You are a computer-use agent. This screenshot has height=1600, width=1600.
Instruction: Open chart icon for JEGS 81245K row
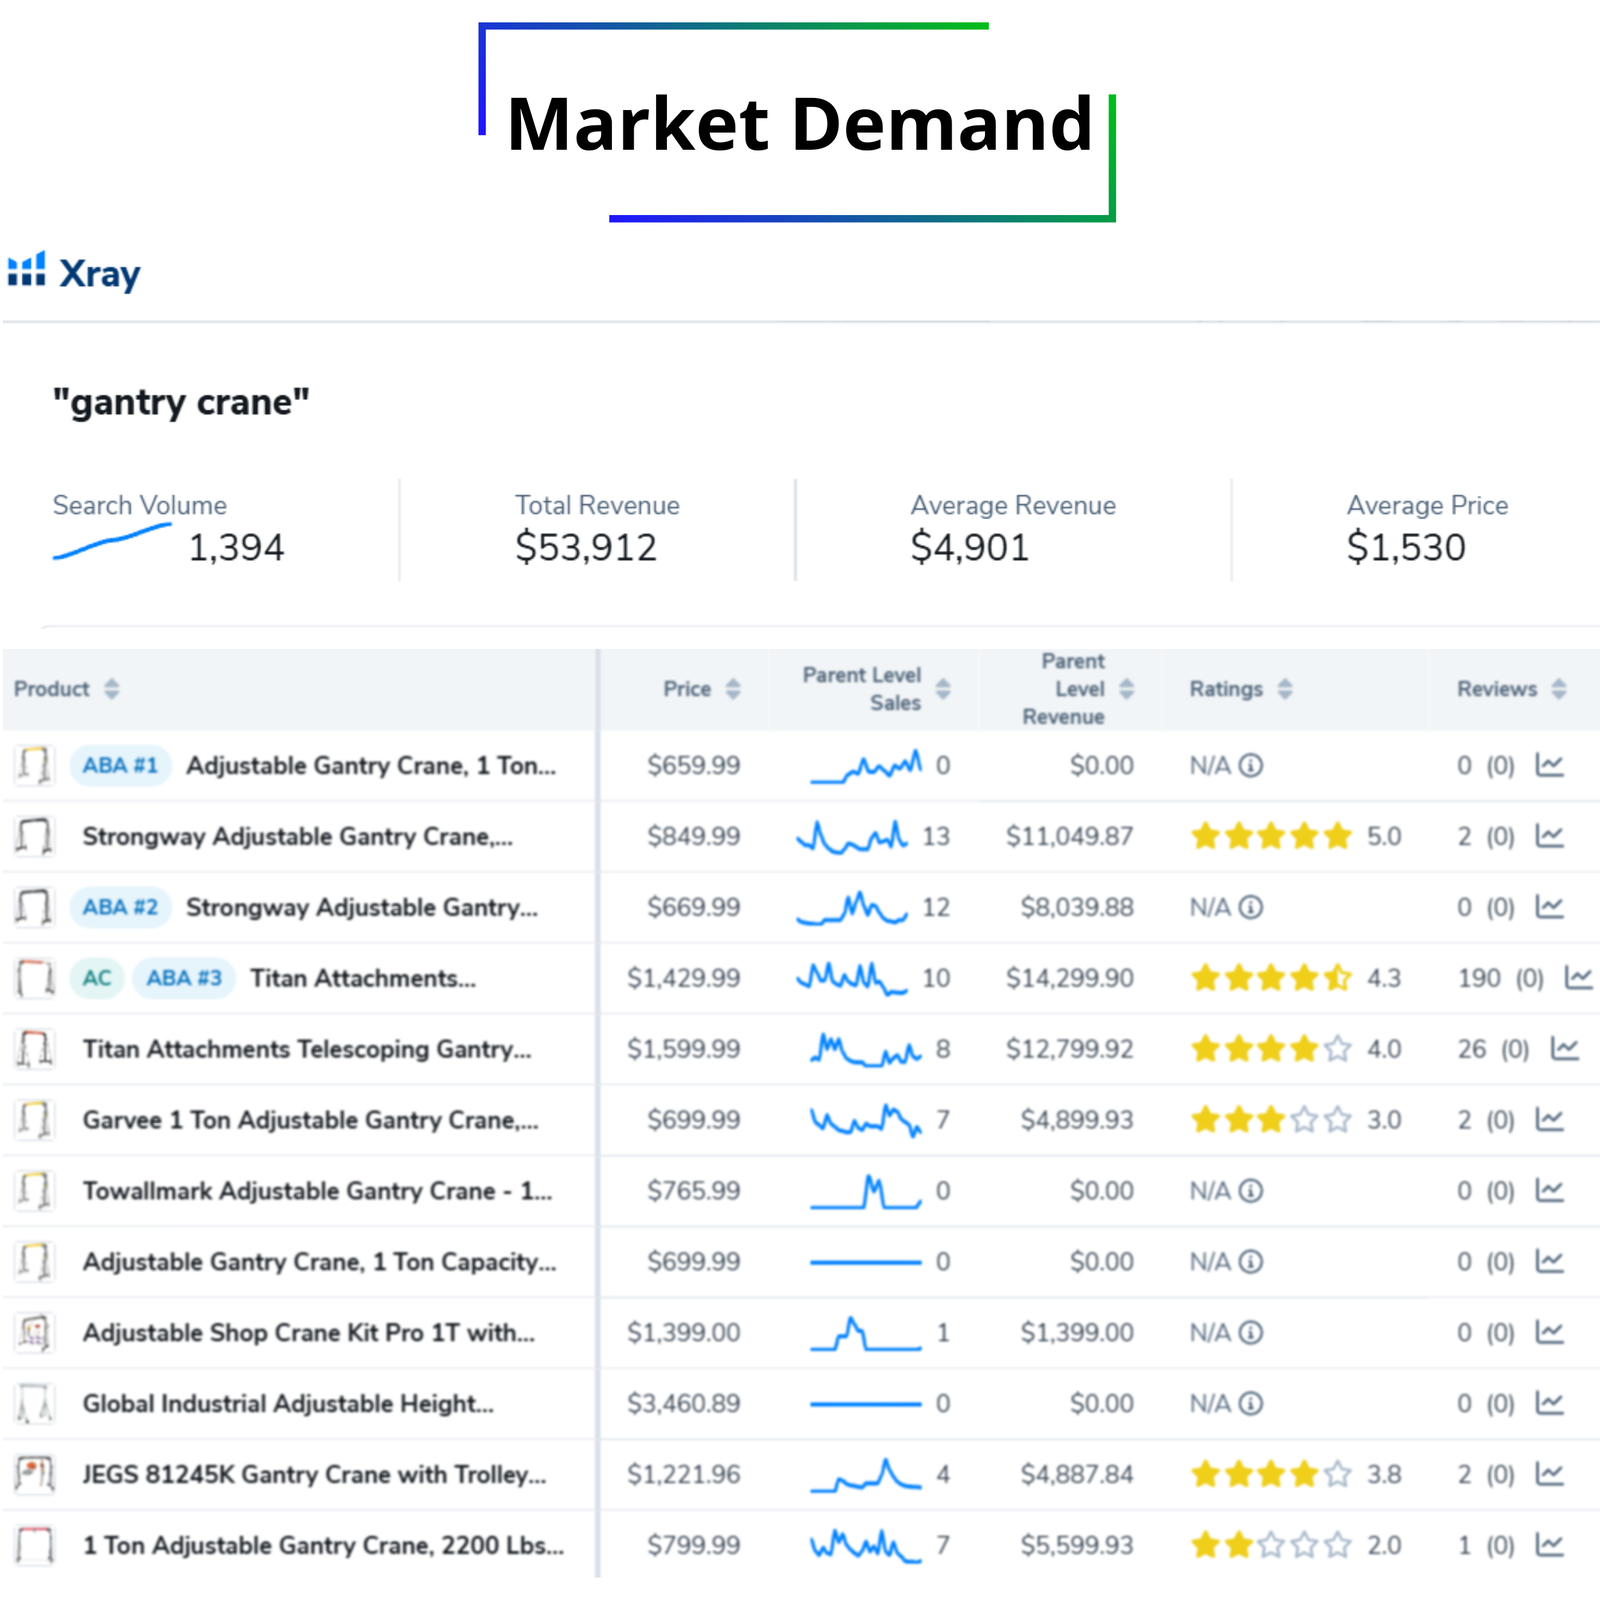[1550, 1475]
